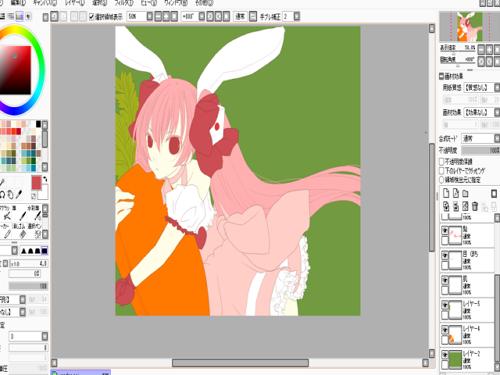Click the horizontal canvas scrollbar thumb
The image size is (500, 375).
pos(240,363)
